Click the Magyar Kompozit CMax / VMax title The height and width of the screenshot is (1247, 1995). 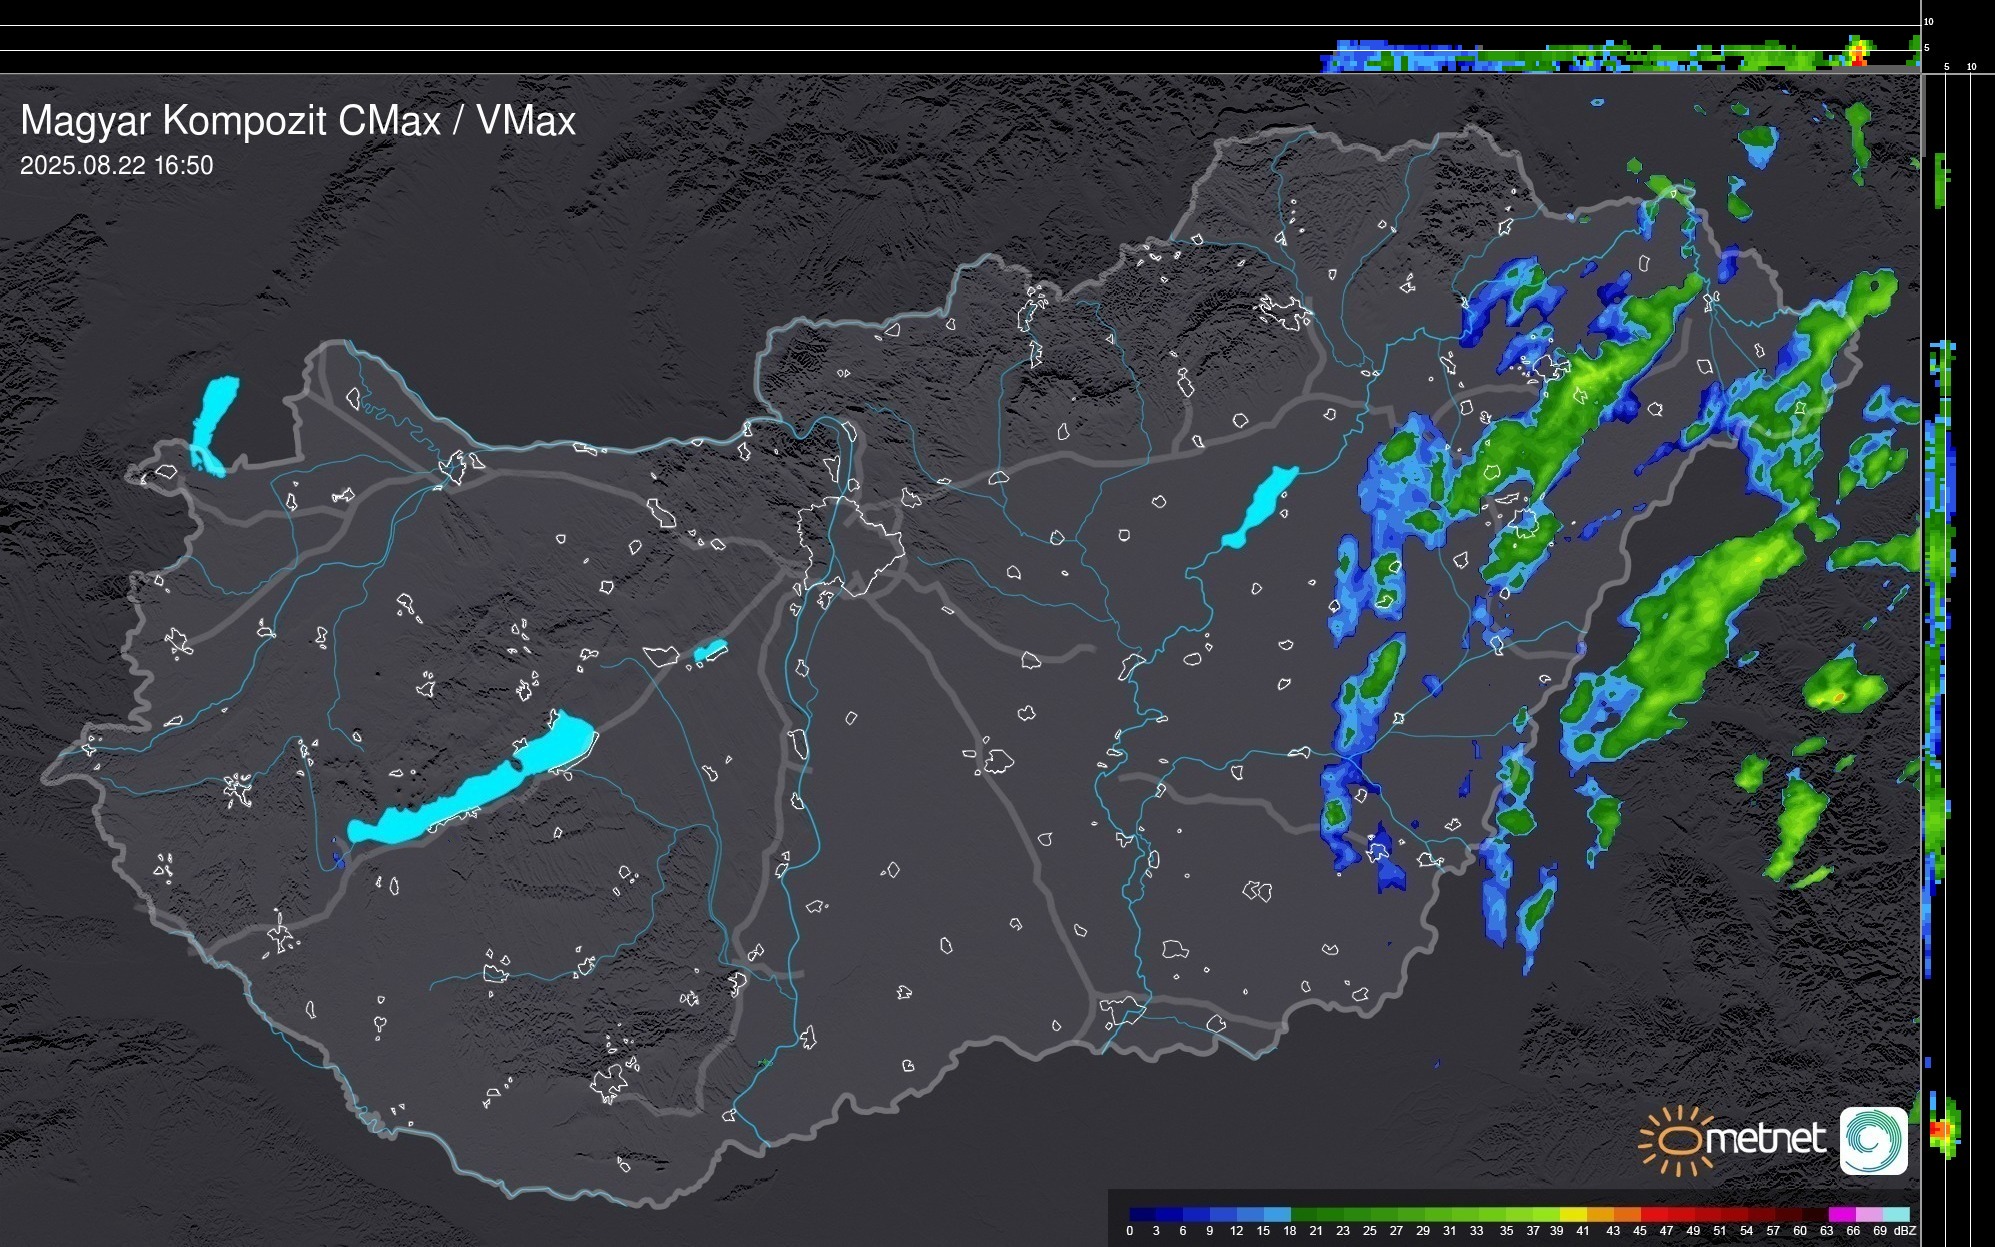coord(298,121)
